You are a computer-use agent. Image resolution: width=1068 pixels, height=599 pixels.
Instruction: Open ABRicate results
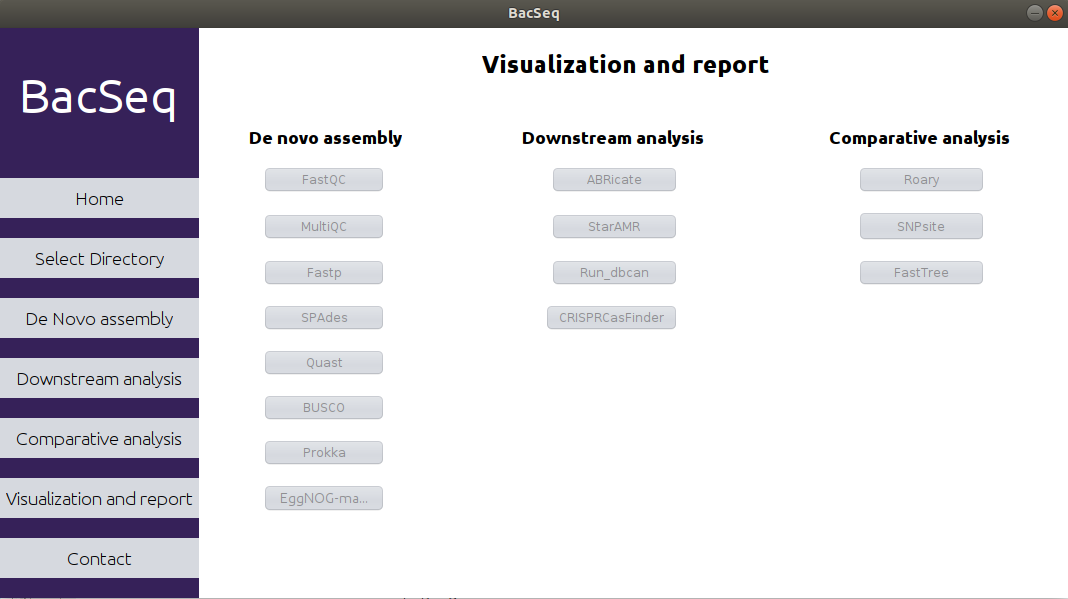coord(614,180)
